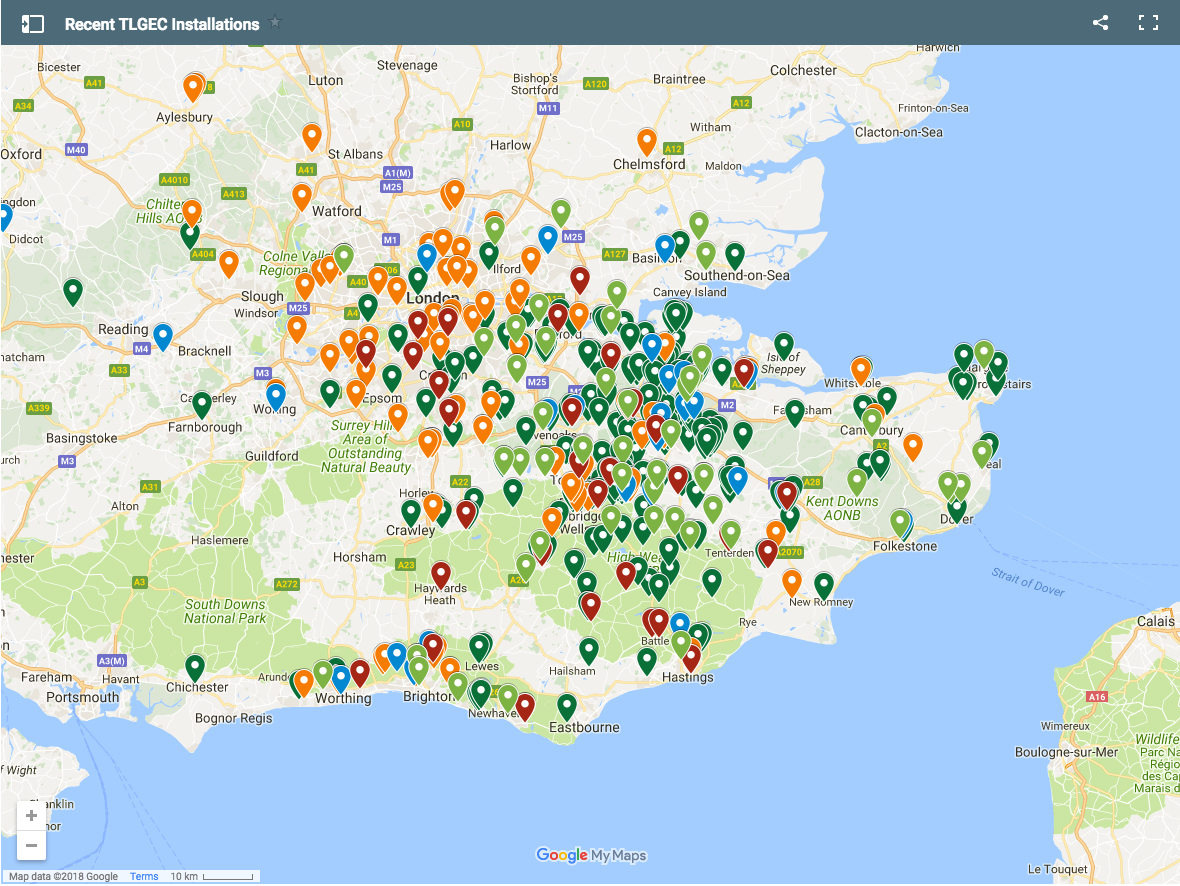Click the Google logo at the bottom
The height and width of the screenshot is (886, 1180).
coord(560,856)
